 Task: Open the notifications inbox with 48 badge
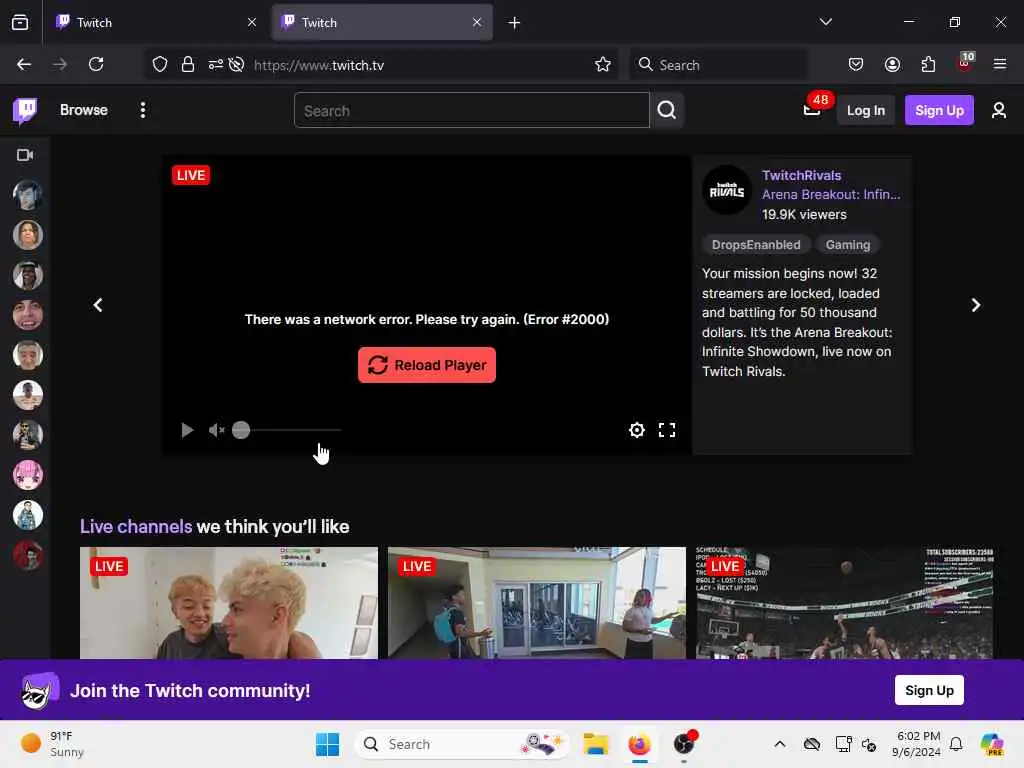pyautogui.click(x=812, y=109)
